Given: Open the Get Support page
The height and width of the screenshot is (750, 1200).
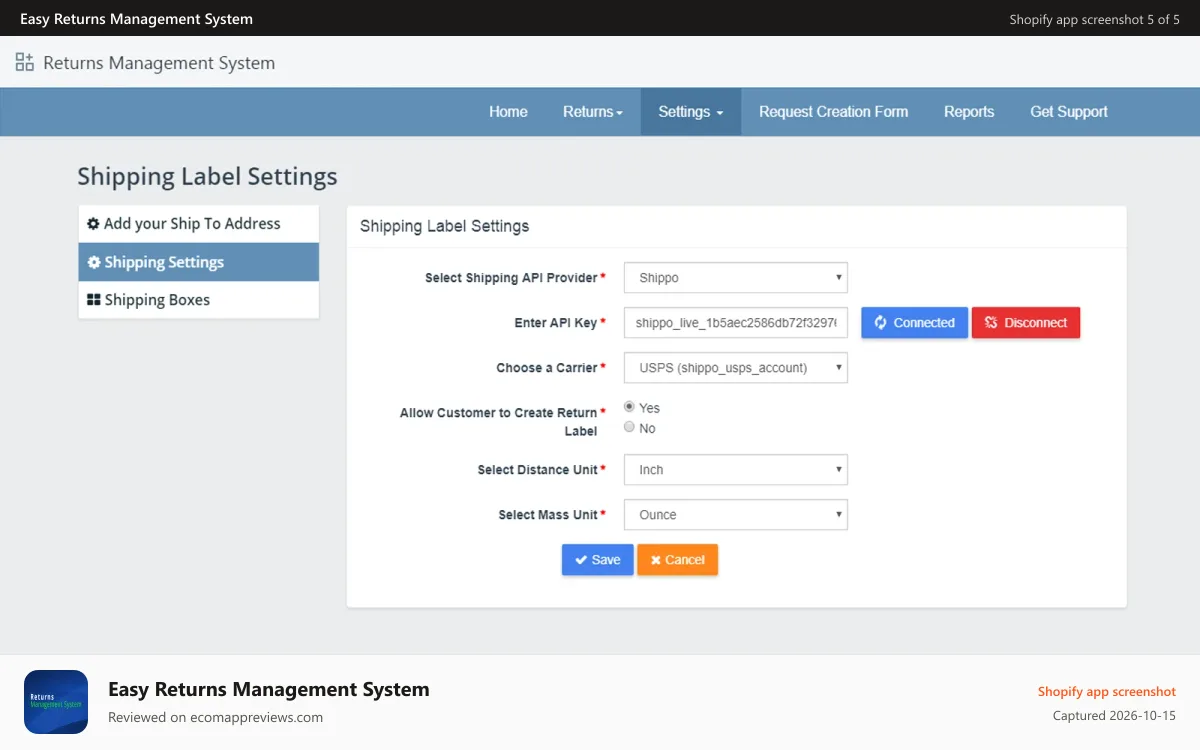Looking at the screenshot, I should [x=1069, y=112].
